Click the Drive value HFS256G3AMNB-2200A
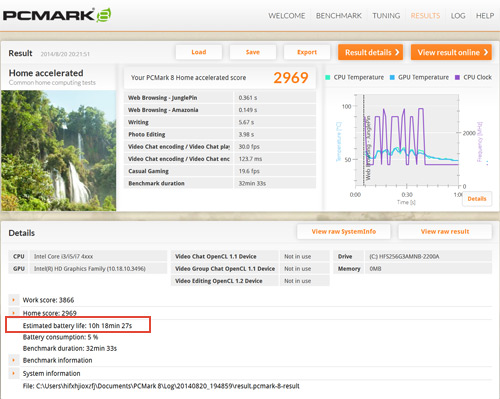The width and height of the screenshot is (500, 399). point(404,256)
